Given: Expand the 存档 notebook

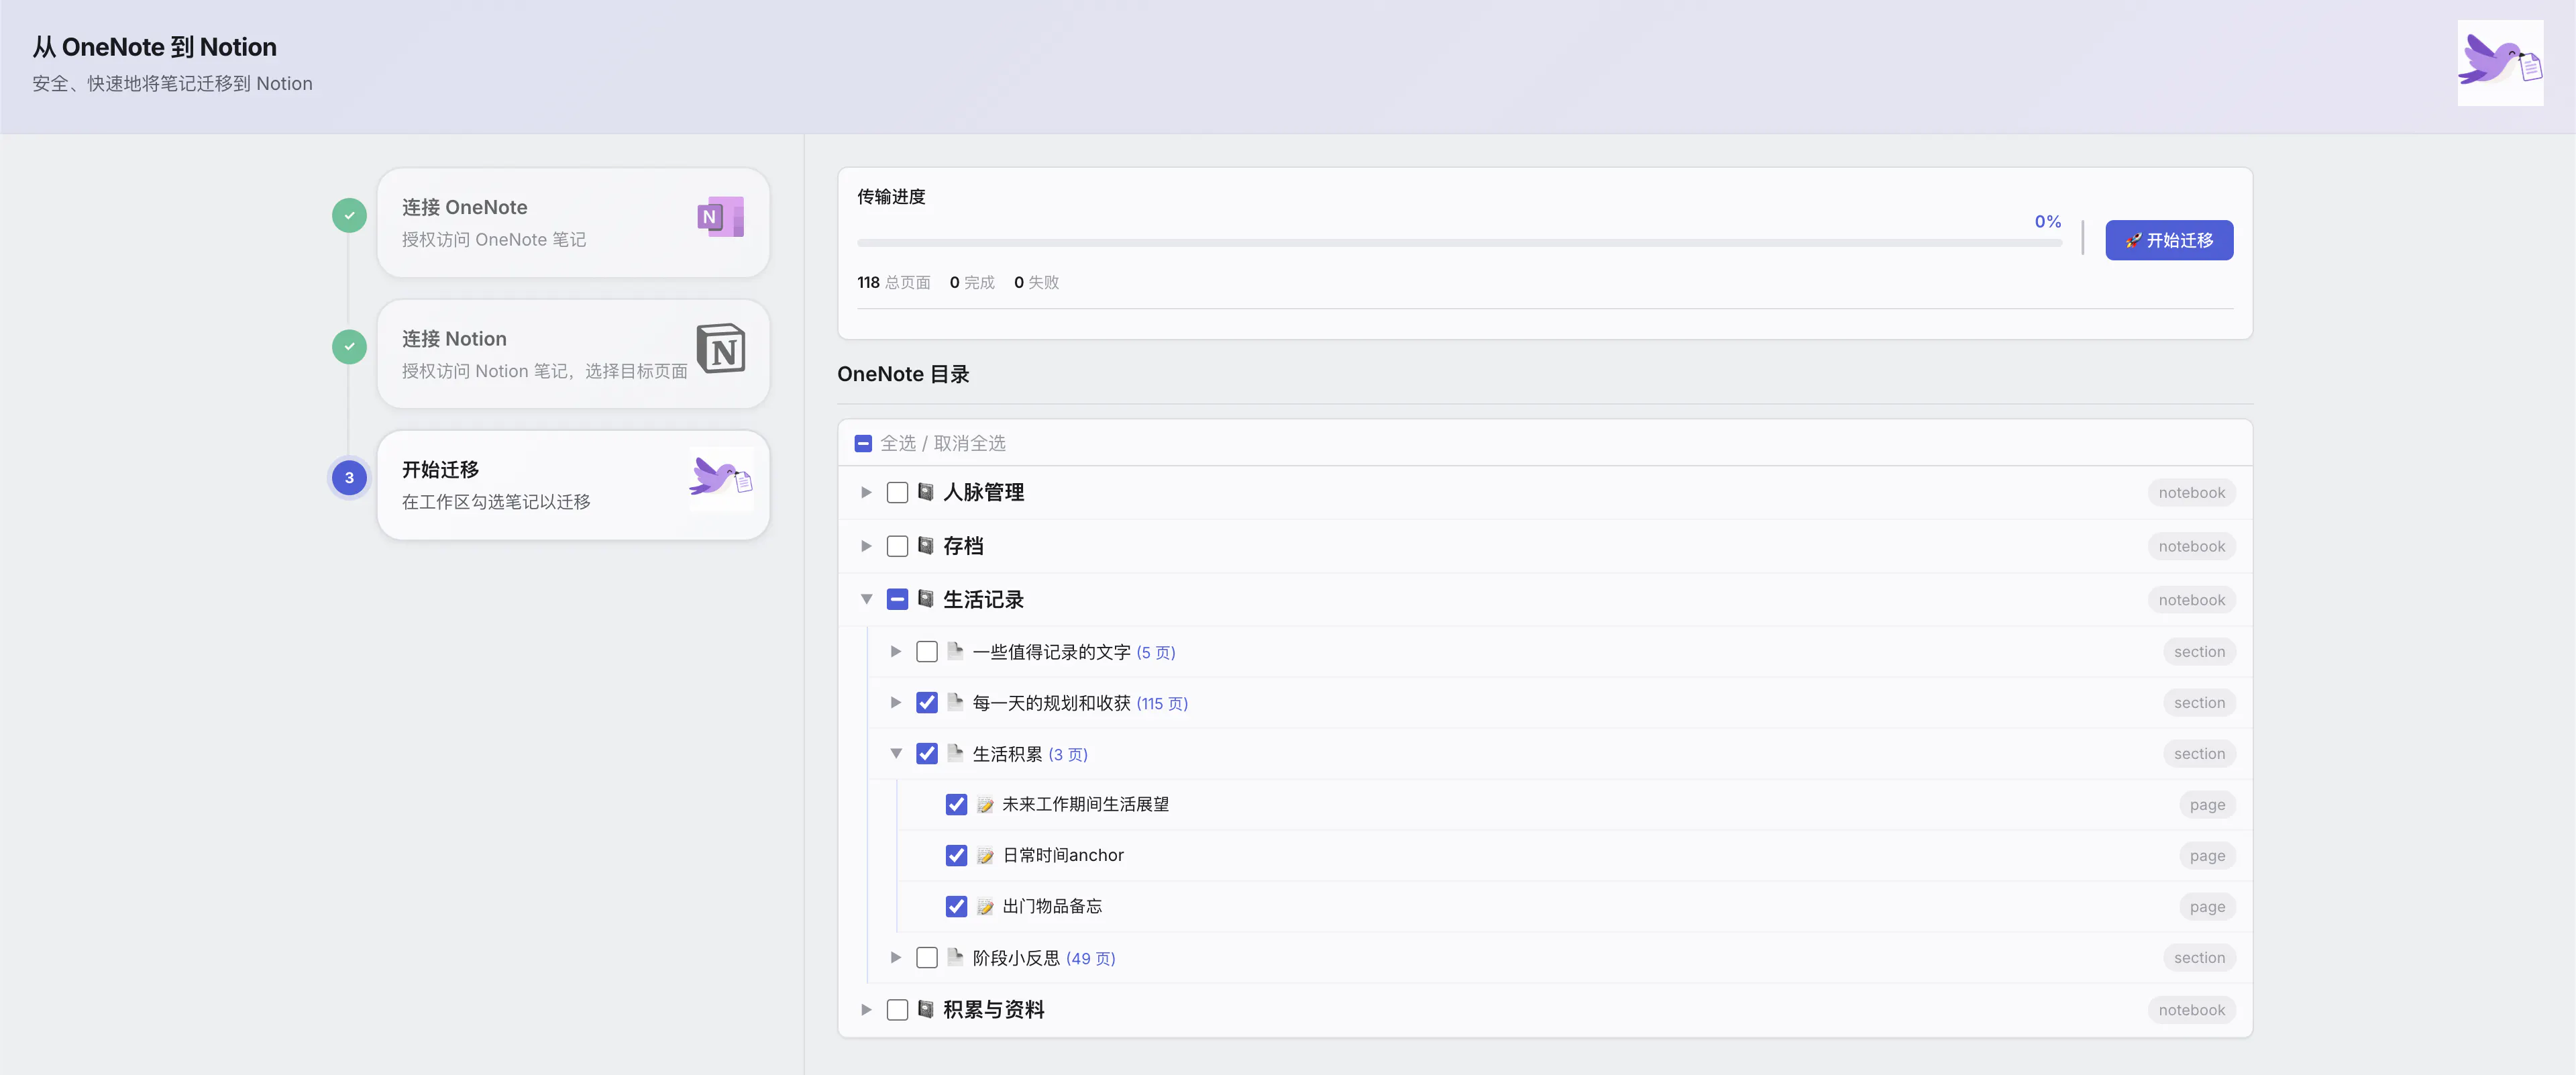Looking at the screenshot, I should point(866,546).
